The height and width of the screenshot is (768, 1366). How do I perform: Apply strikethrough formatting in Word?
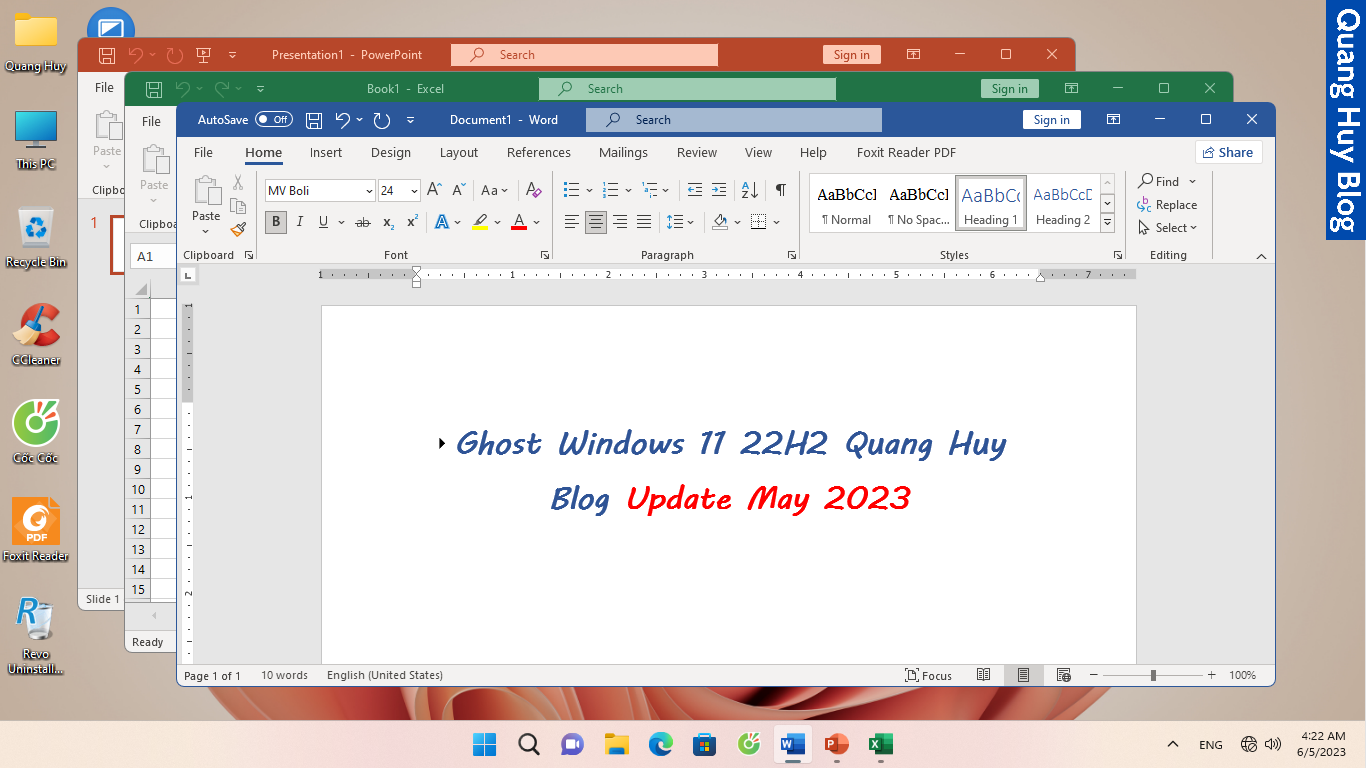(363, 222)
